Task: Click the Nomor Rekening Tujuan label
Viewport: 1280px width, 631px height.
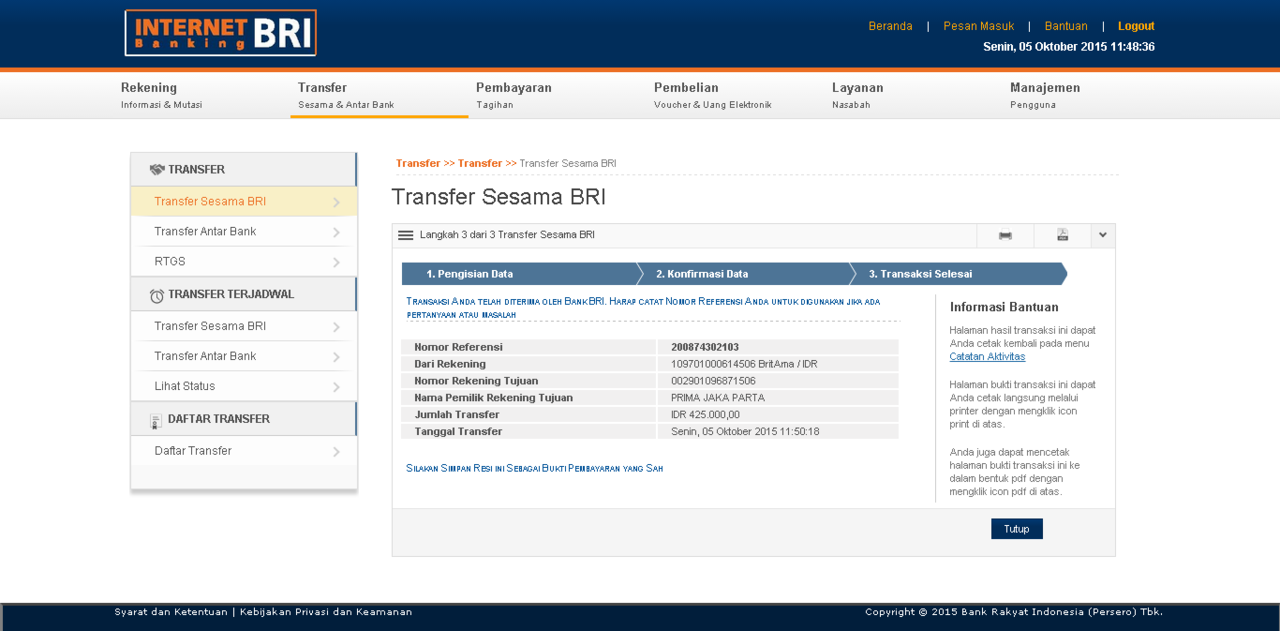Action: point(476,381)
